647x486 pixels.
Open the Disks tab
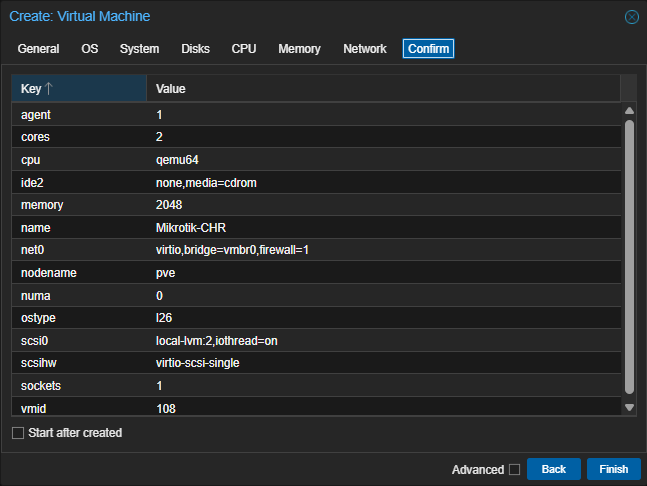[x=196, y=49]
